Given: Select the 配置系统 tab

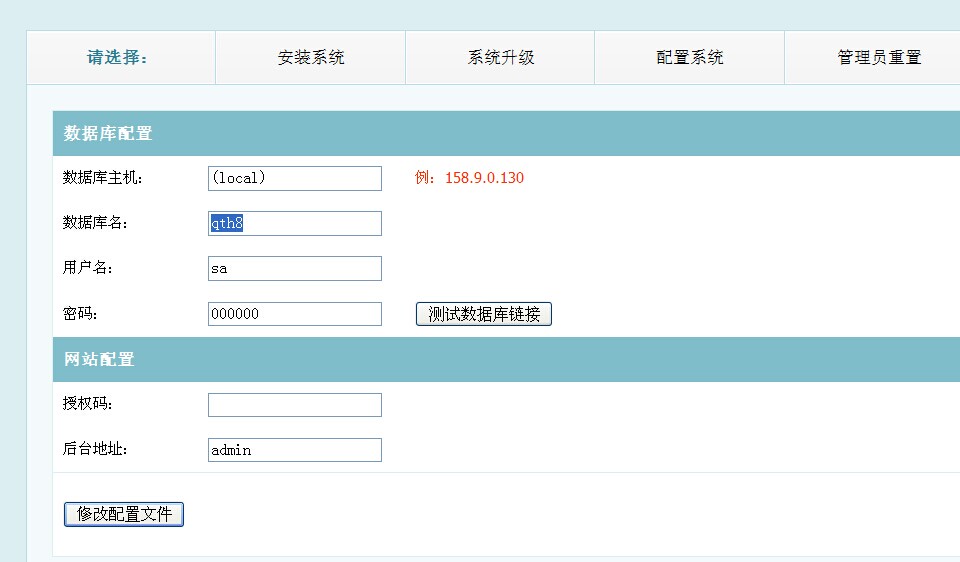Looking at the screenshot, I should coord(689,58).
